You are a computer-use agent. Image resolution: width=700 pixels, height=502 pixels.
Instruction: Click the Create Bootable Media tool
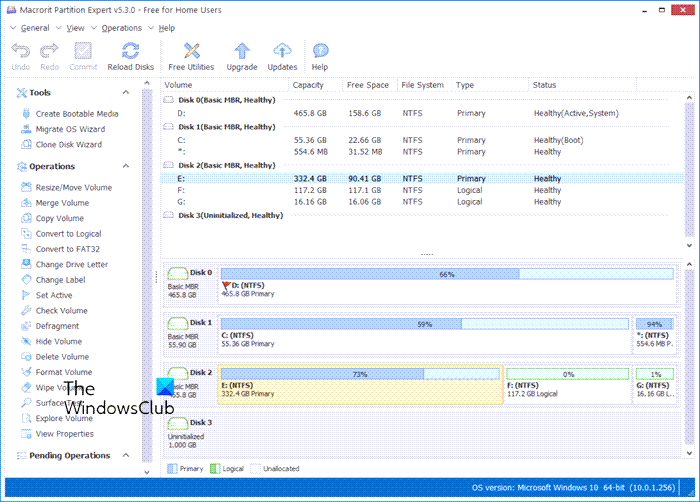point(76,114)
